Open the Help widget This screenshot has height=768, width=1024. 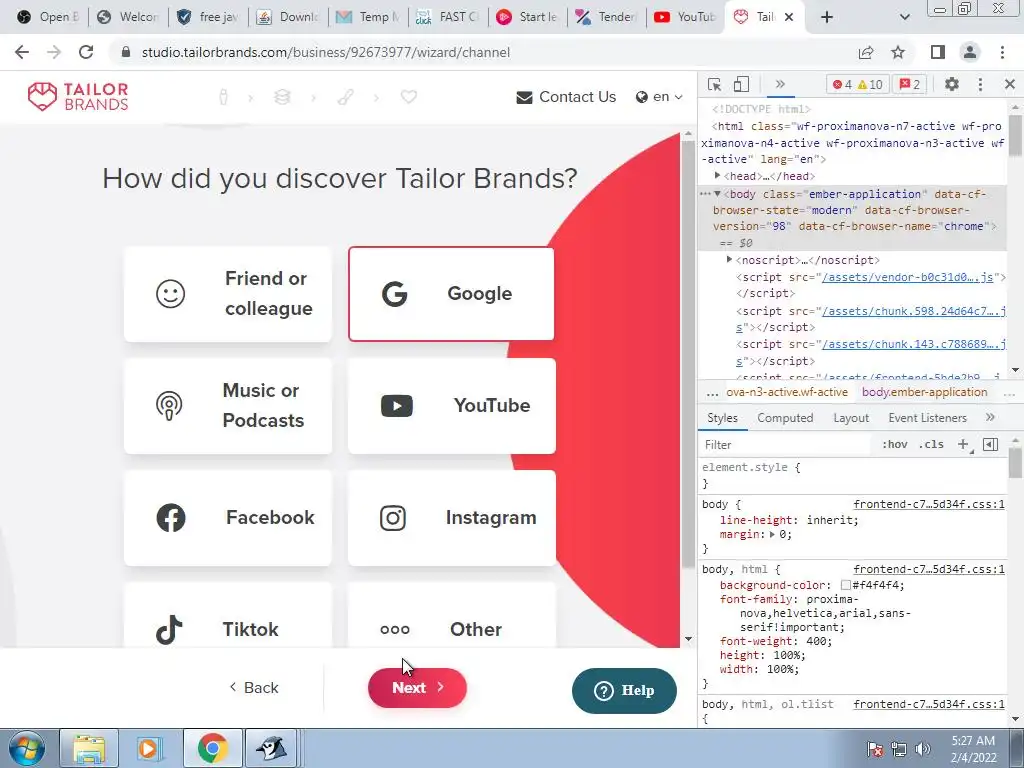point(624,690)
